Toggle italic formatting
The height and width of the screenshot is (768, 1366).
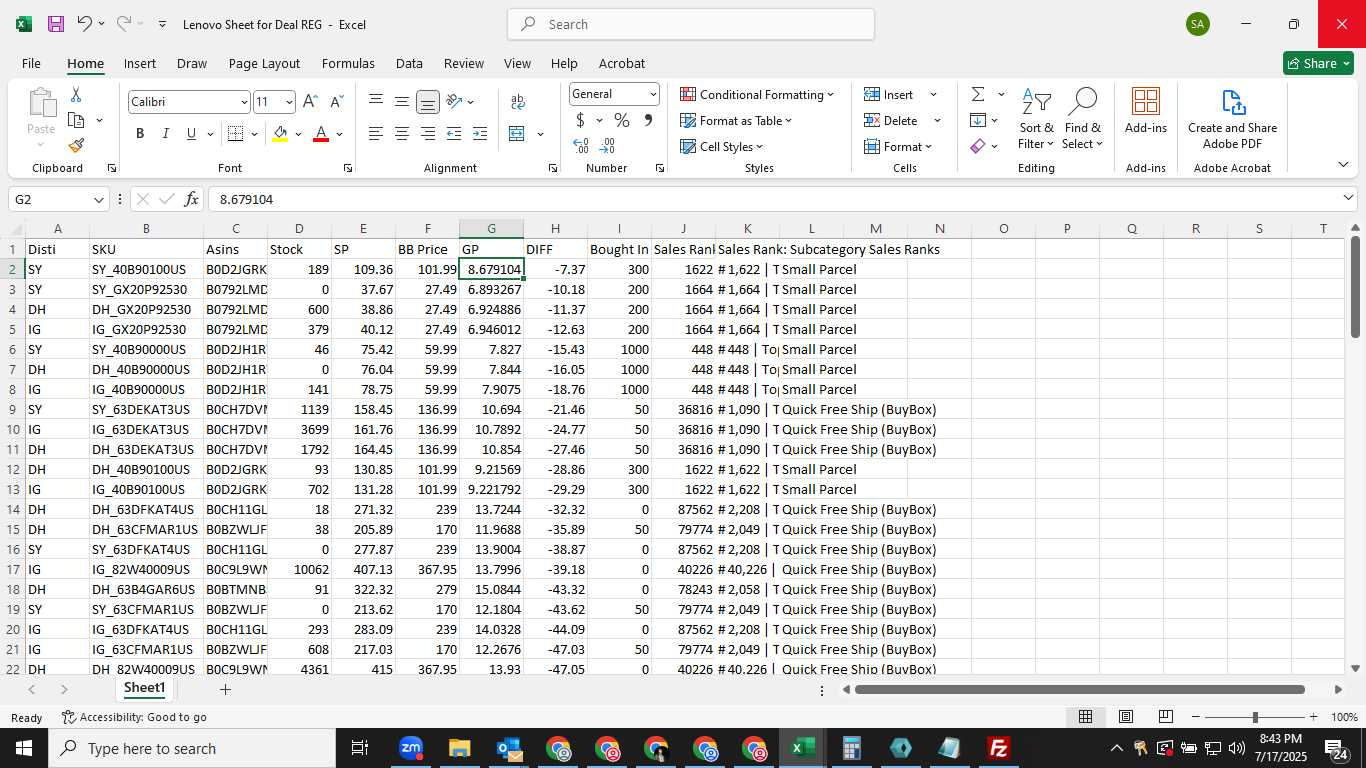click(x=165, y=134)
